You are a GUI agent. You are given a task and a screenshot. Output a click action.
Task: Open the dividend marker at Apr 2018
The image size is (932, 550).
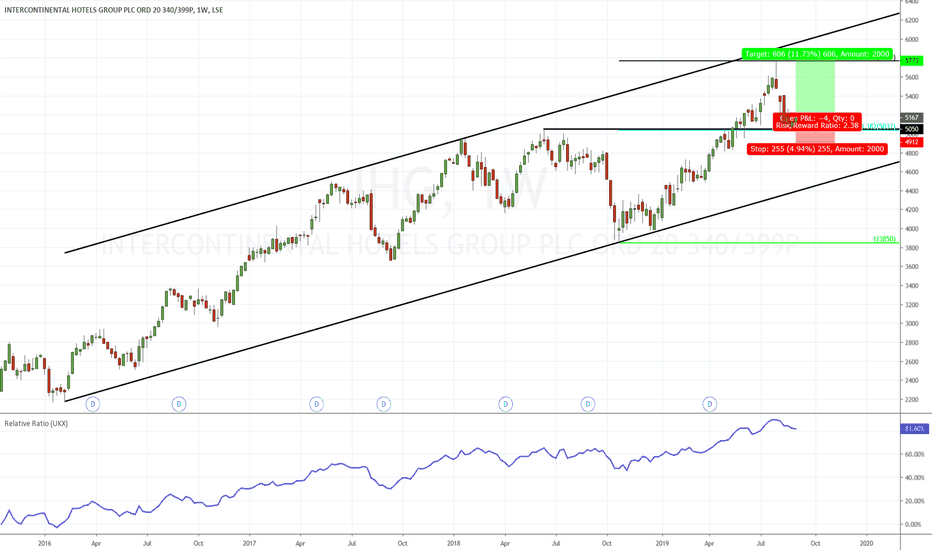[505, 404]
